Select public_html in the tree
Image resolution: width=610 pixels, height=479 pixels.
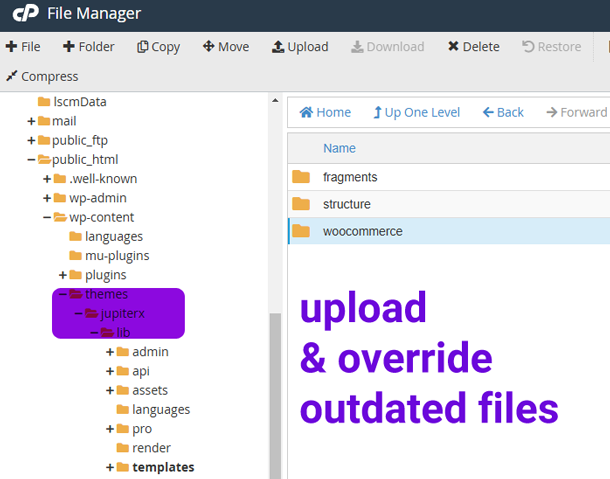coord(85,160)
